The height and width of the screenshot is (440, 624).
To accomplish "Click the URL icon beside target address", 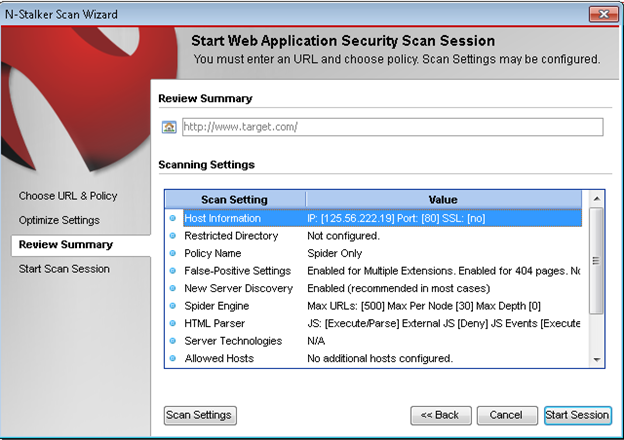I will [x=169, y=127].
